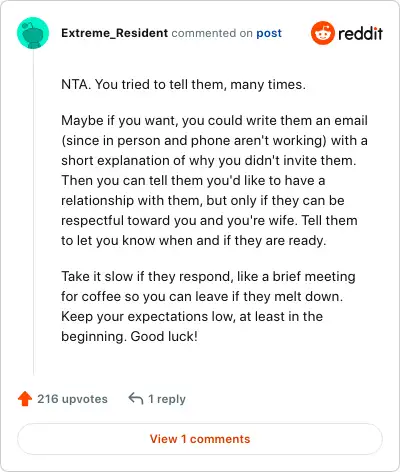Collapse the comment using vertical thread line
This screenshot has width=400, height=472.
click(33, 212)
